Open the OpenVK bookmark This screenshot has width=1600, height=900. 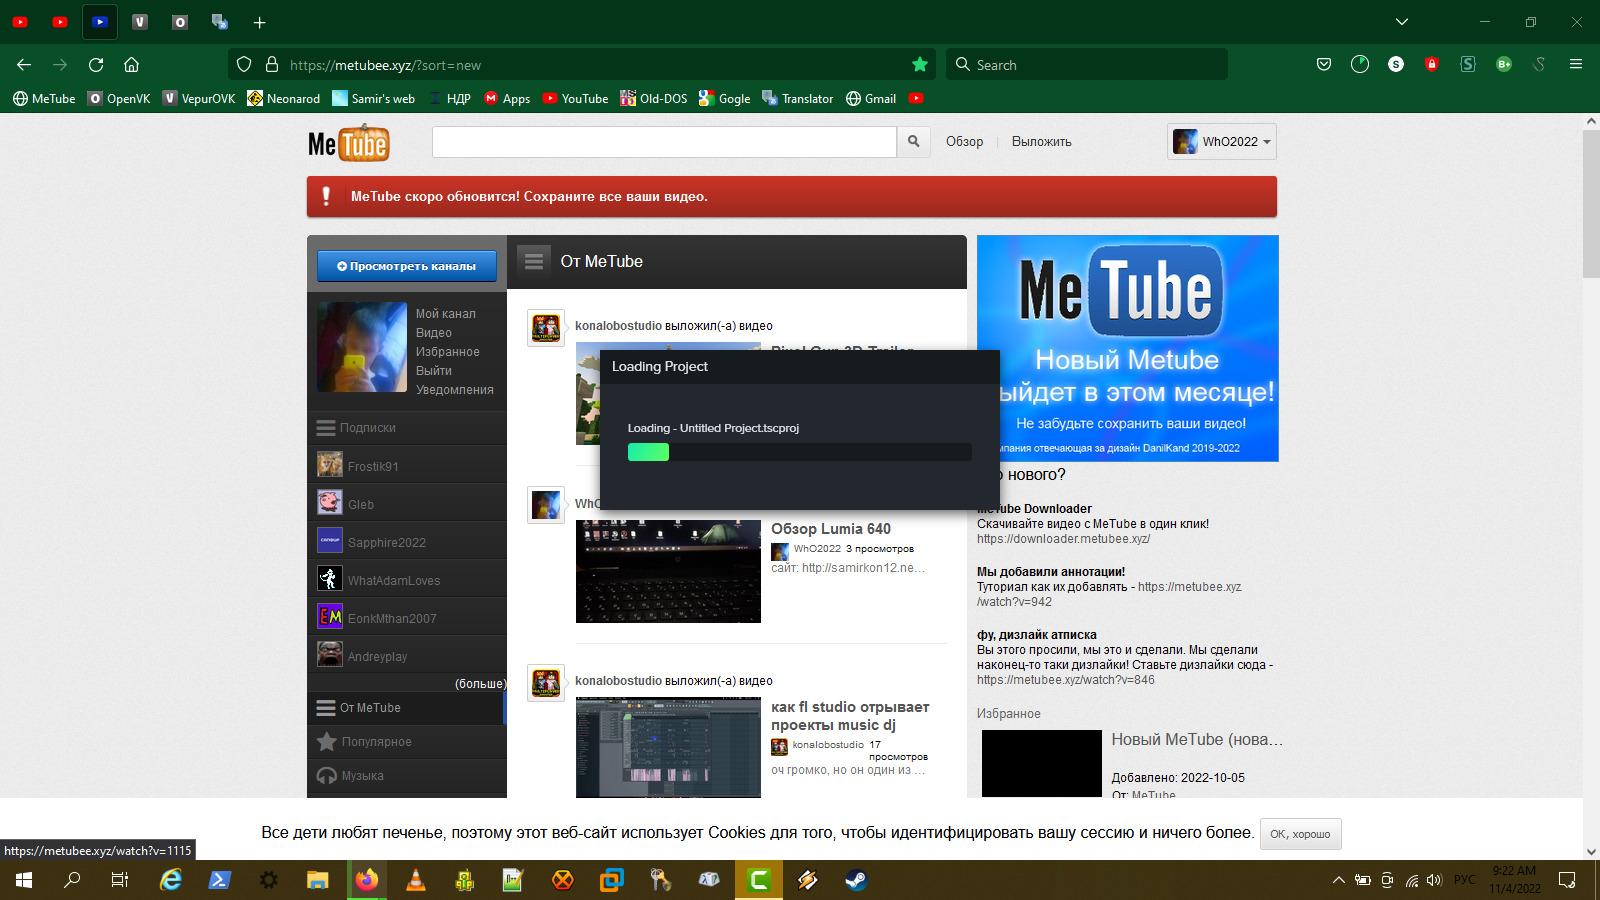119,99
